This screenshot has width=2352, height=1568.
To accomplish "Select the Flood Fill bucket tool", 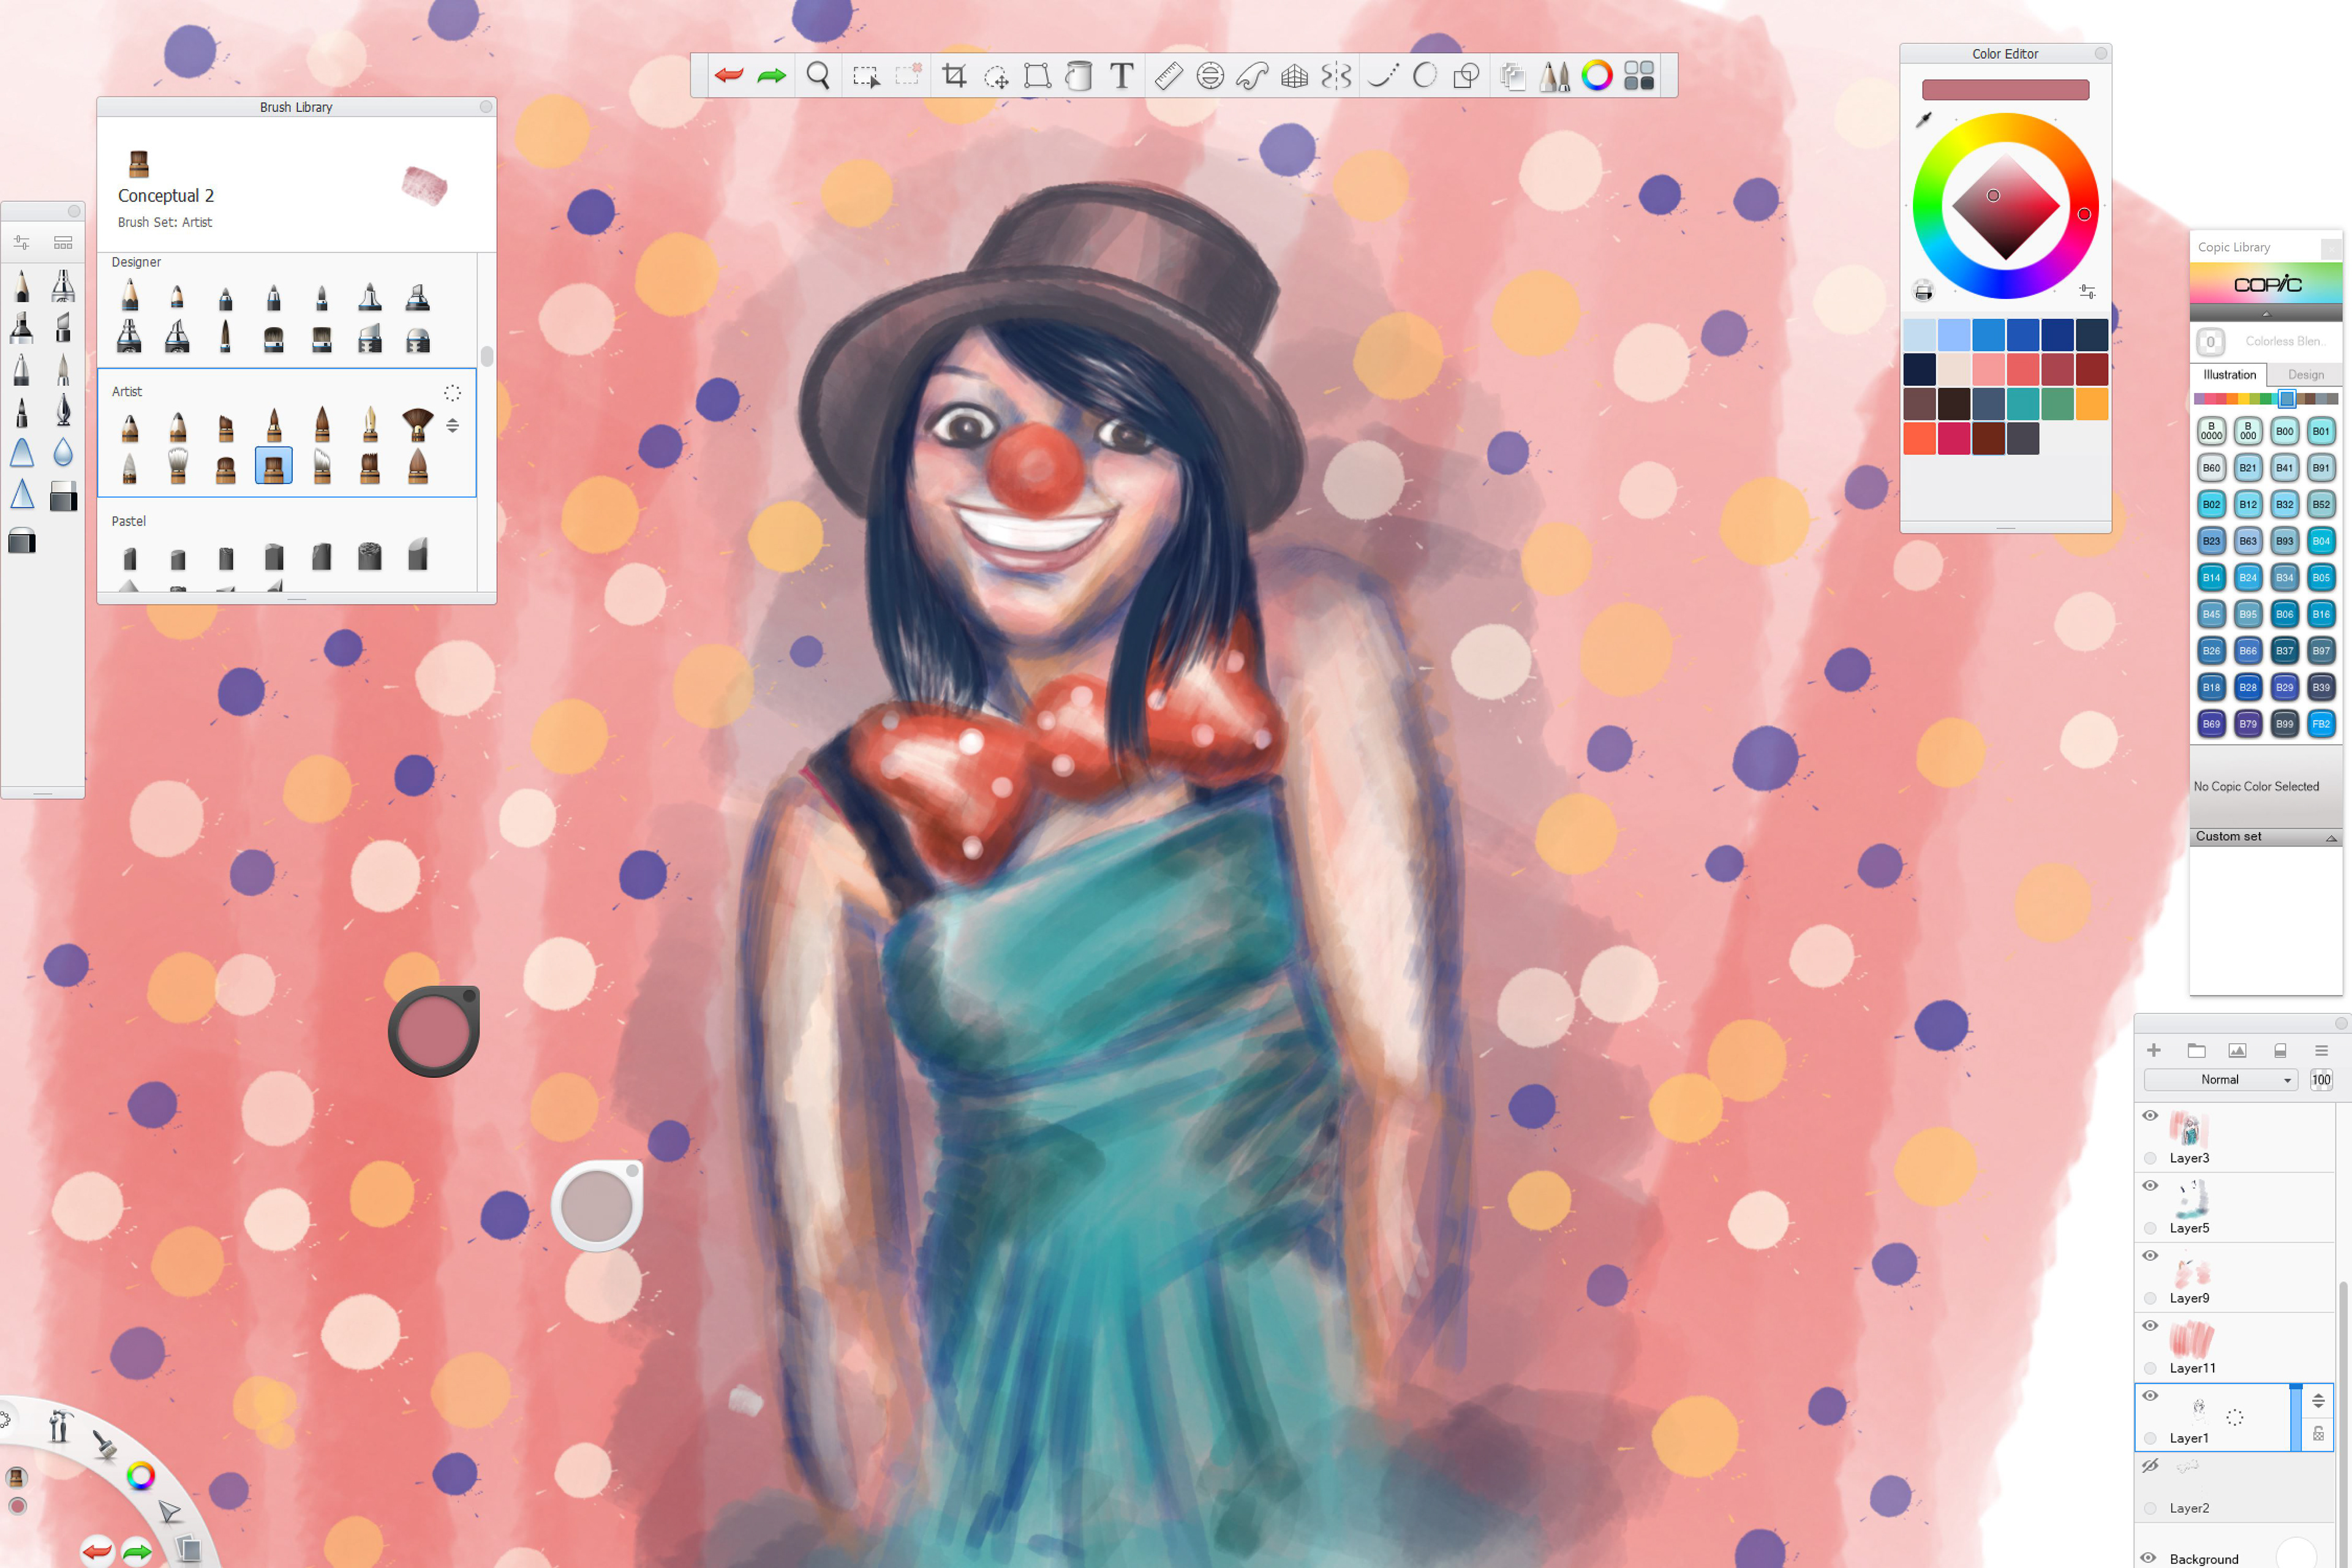I will [1079, 76].
